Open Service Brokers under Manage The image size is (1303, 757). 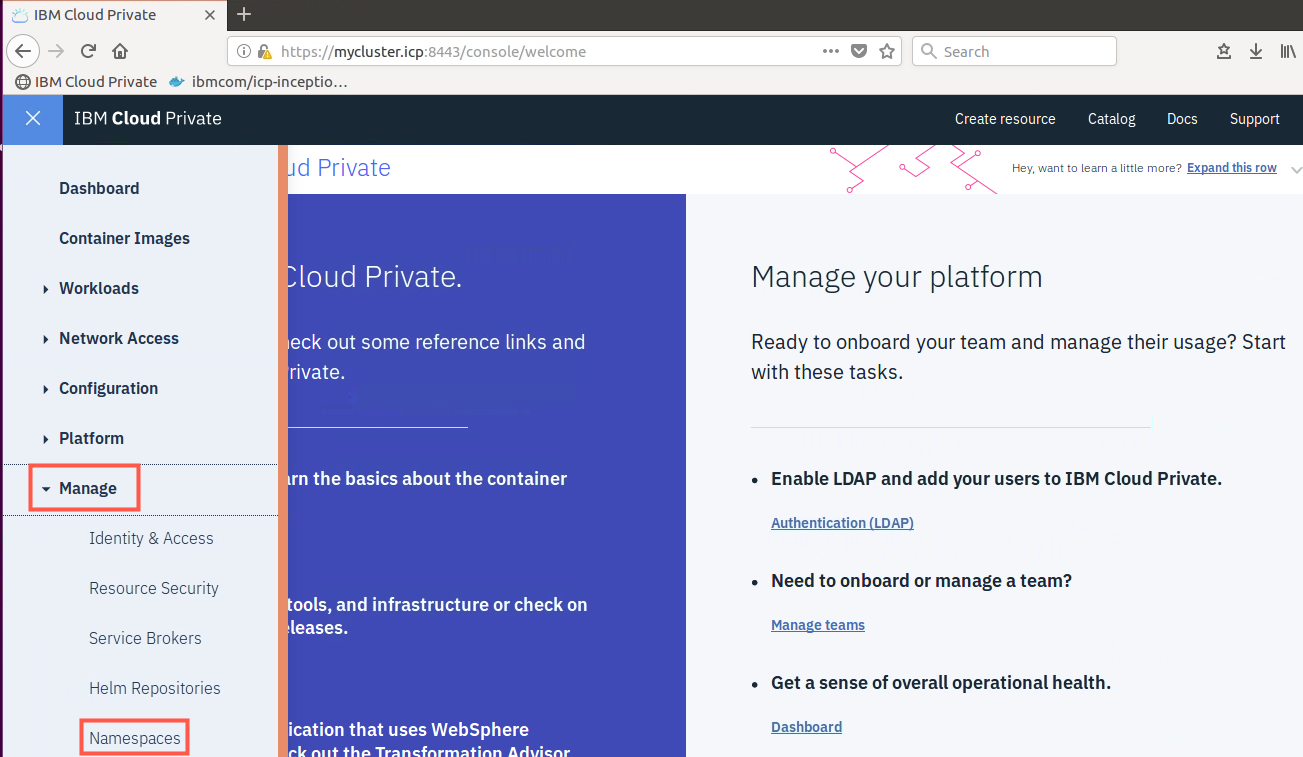[145, 638]
